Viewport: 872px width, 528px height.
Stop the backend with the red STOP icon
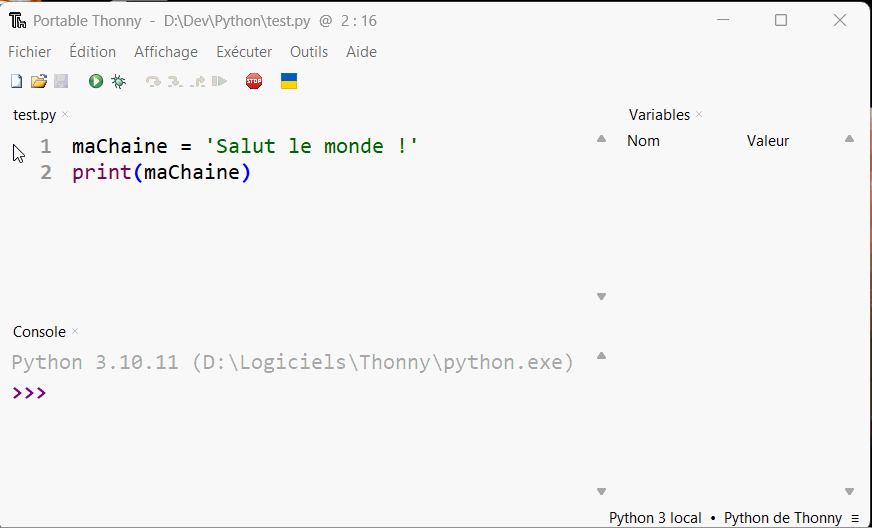pos(254,82)
